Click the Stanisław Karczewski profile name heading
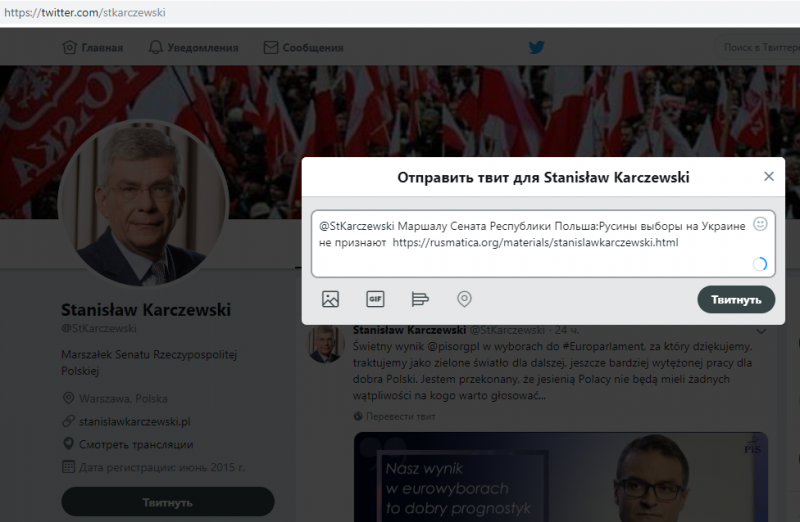The width and height of the screenshot is (800, 522). point(146,310)
